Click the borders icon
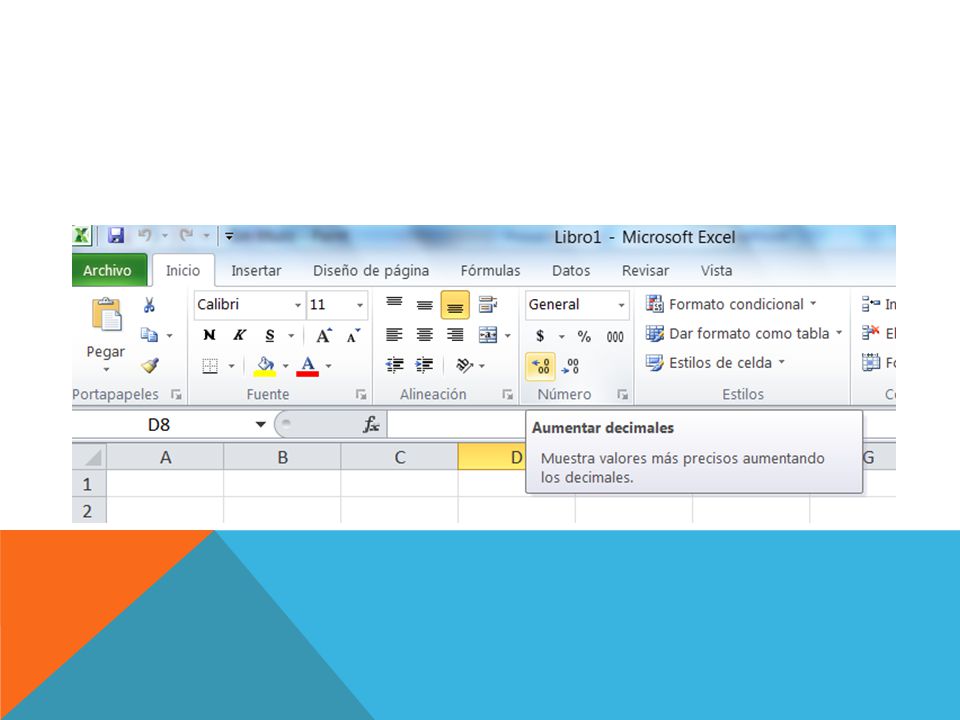The image size is (960, 720). click(x=210, y=366)
